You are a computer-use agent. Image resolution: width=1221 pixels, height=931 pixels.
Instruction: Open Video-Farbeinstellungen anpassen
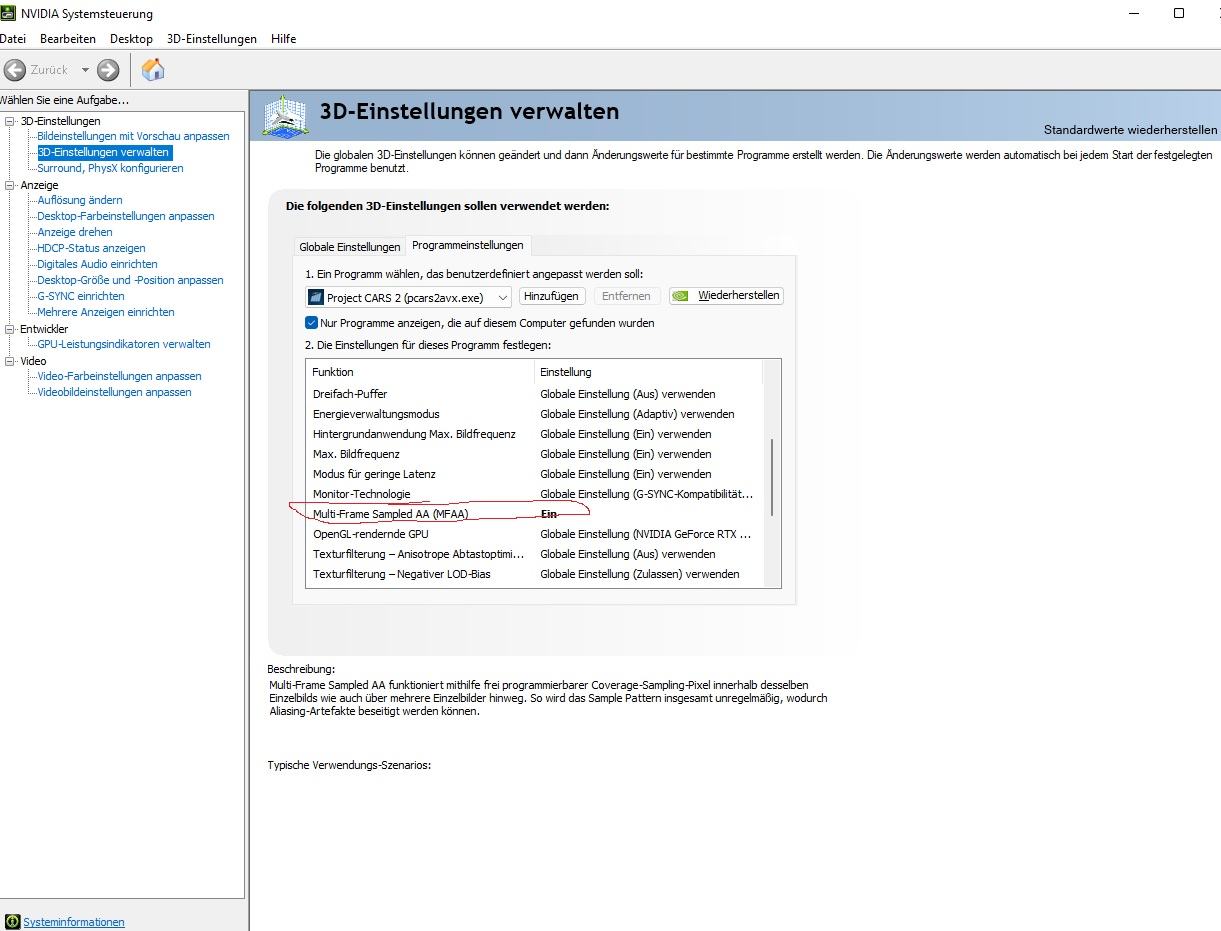click(x=119, y=376)
